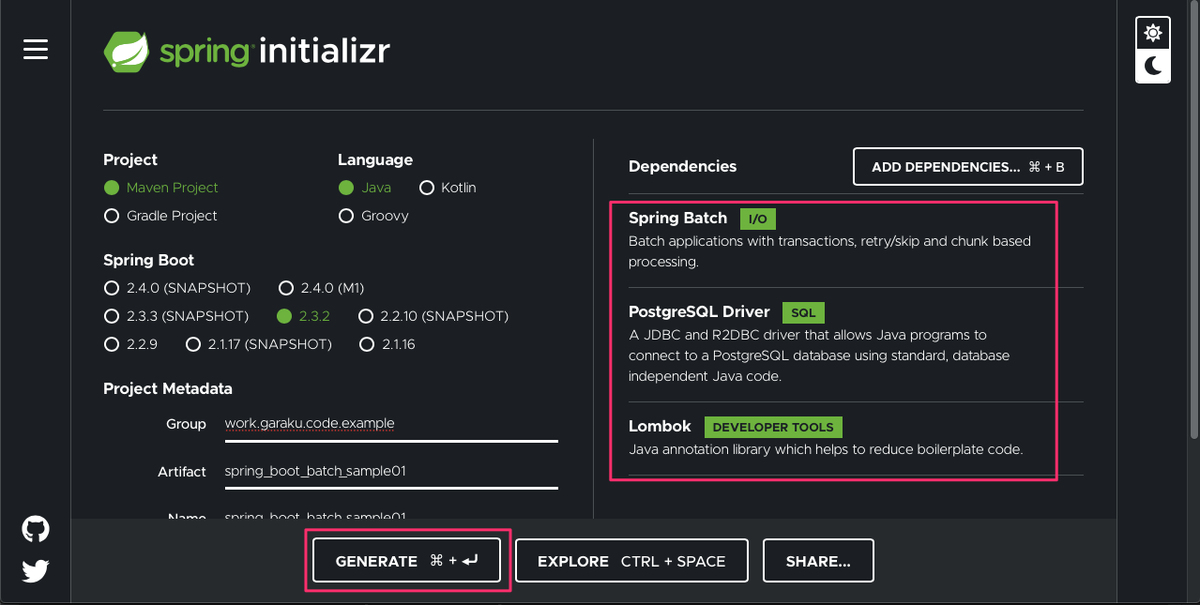Pick Spring Boot version 2.2.9

pyautogui.click(x=112, y=344)
